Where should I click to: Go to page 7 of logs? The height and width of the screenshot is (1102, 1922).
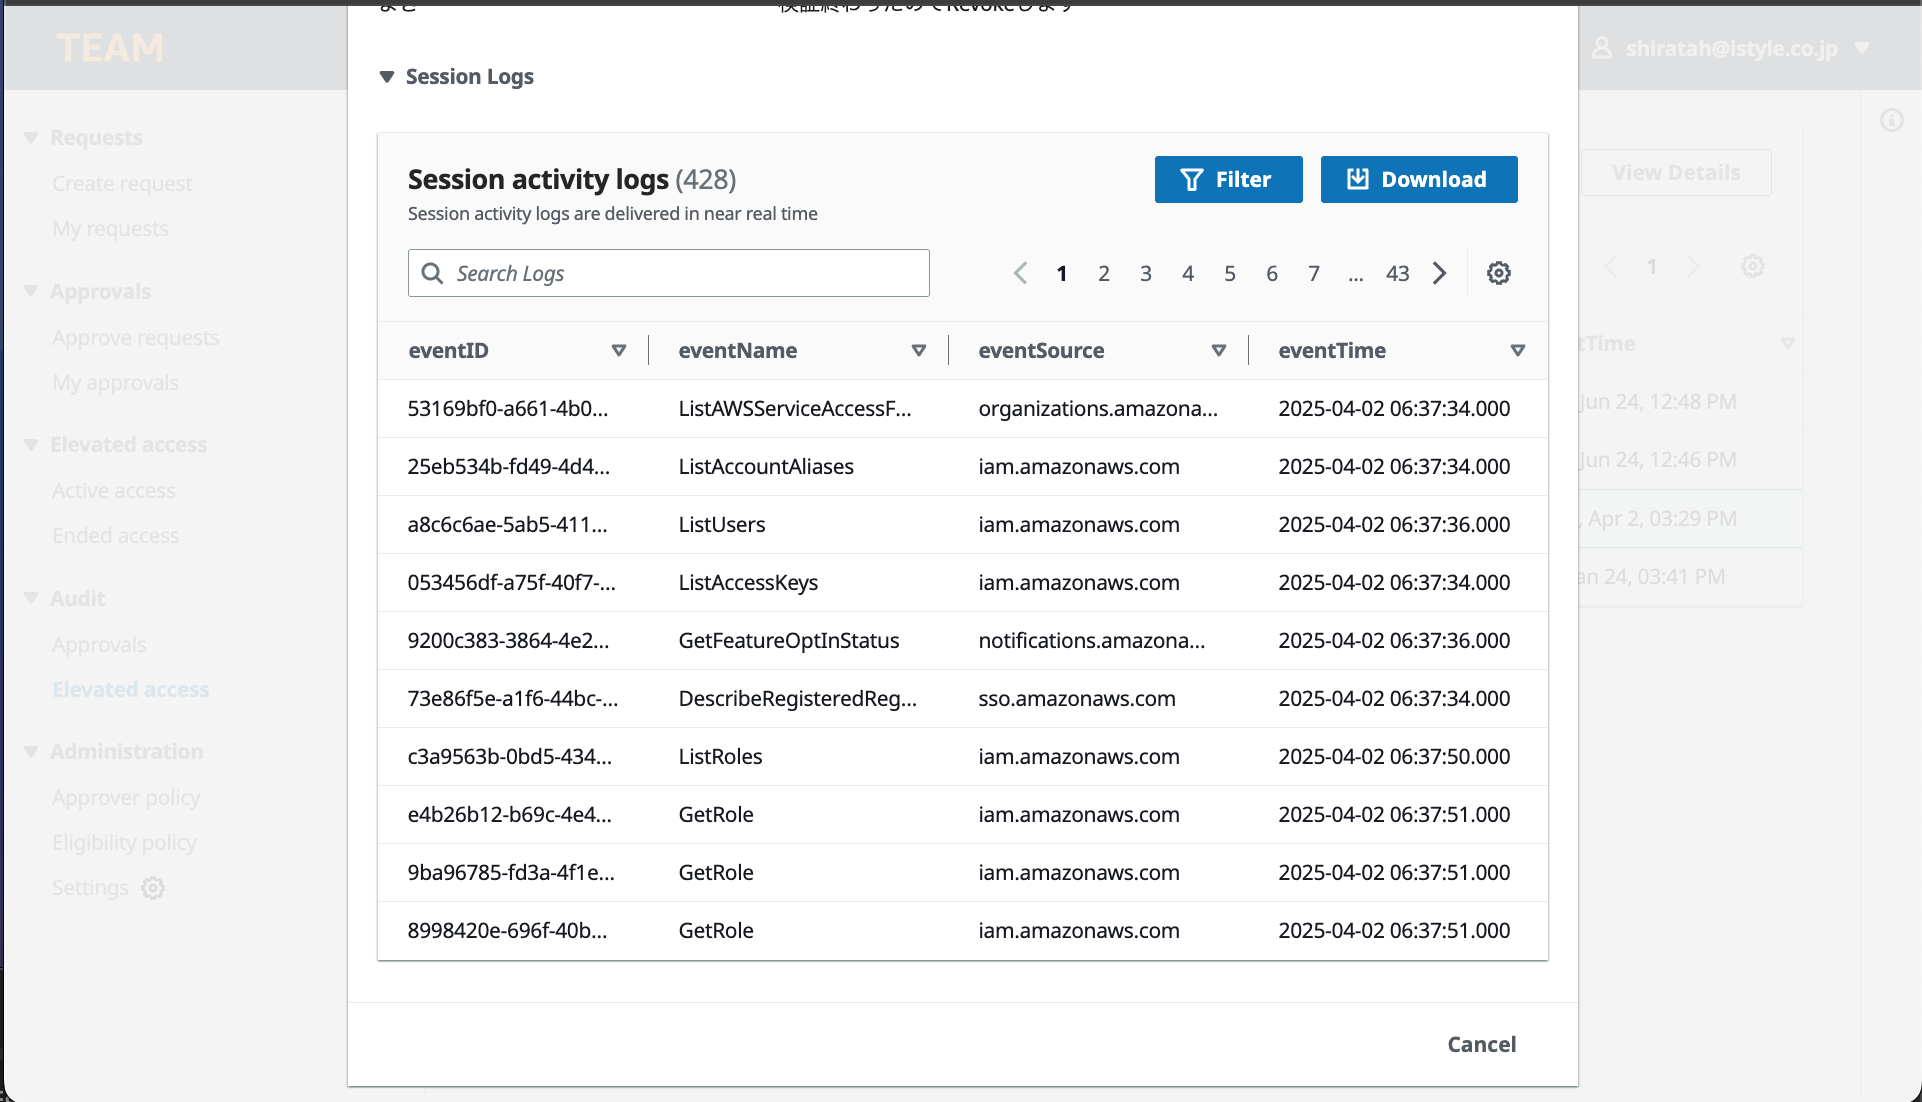coord(1313,273)
